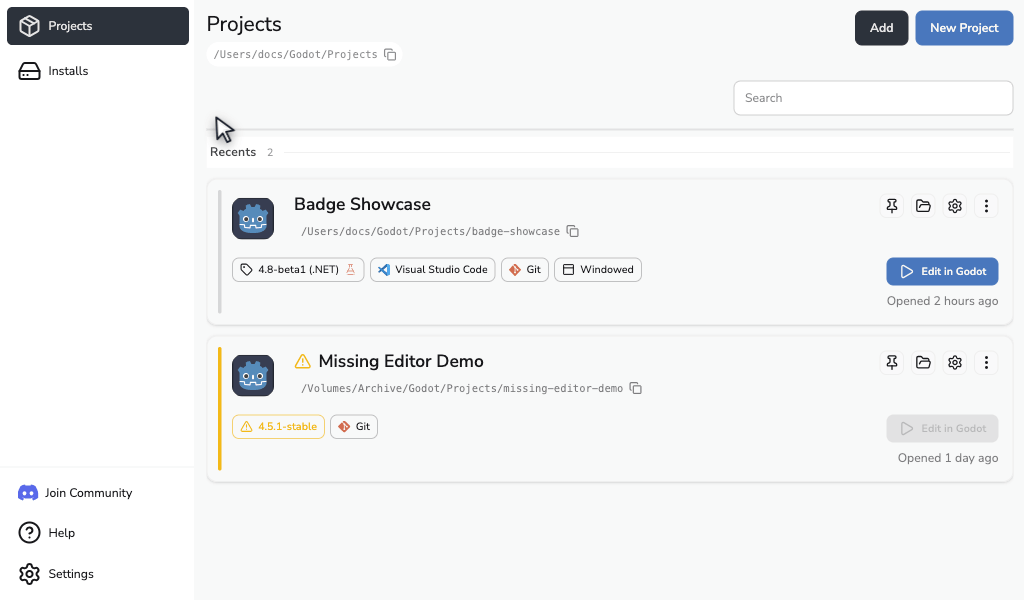This screenshot has height=600, width=1024.
Task: Switch to the Installs section
Action: tap(98, 71)
